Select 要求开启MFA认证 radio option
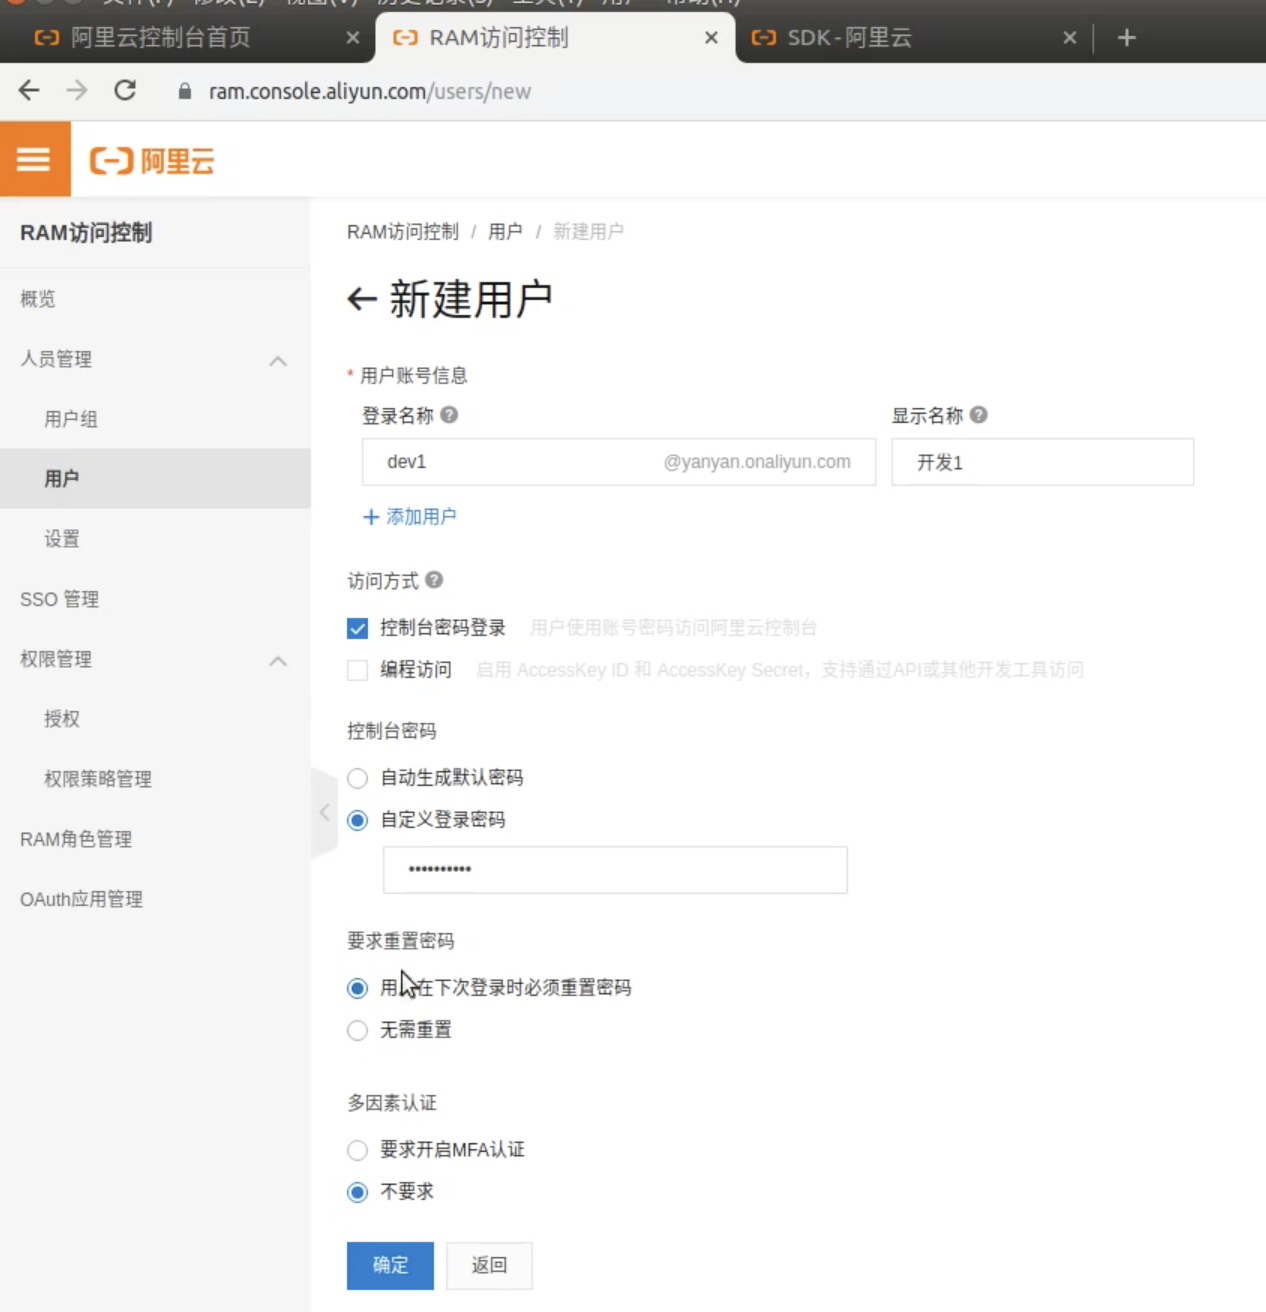1266x1312 pixels. 357,1150
